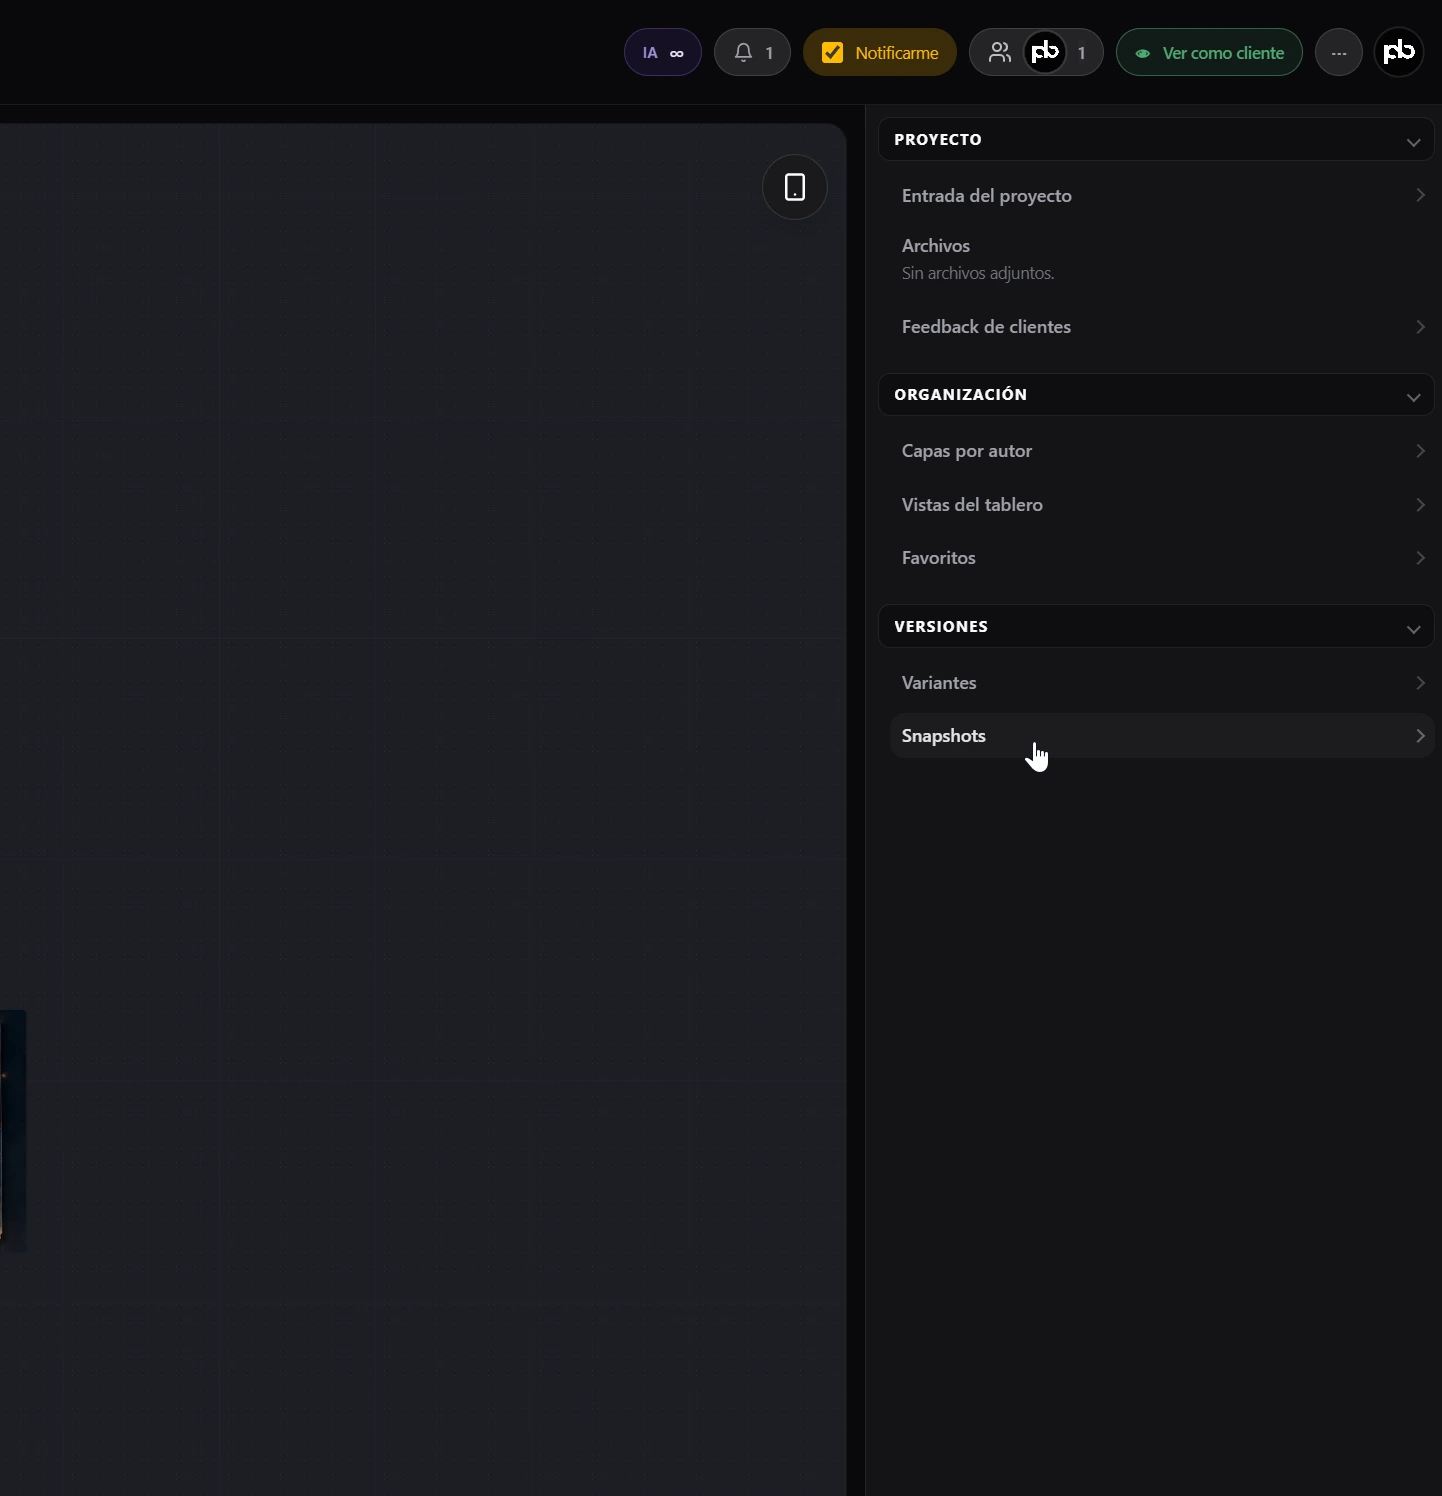1442x1496 pixels.
Task: Open Snapshots entry
Action: click(x=1162, y=736)
